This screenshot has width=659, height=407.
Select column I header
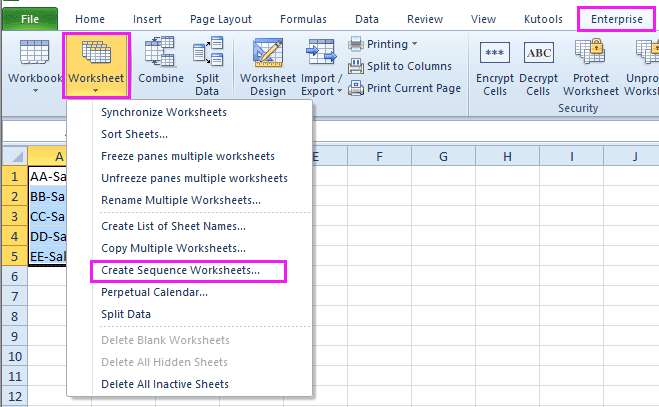pyautogui.click(x=572, y=156)
